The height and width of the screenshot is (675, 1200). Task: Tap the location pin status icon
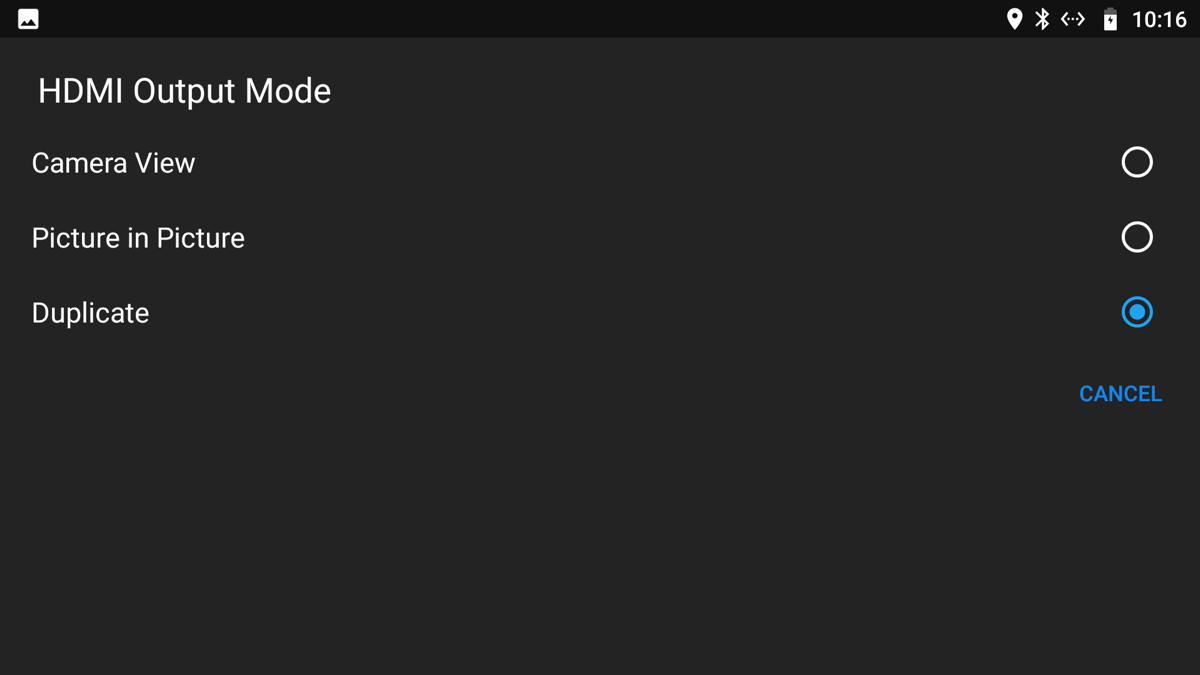[1014, 19]
